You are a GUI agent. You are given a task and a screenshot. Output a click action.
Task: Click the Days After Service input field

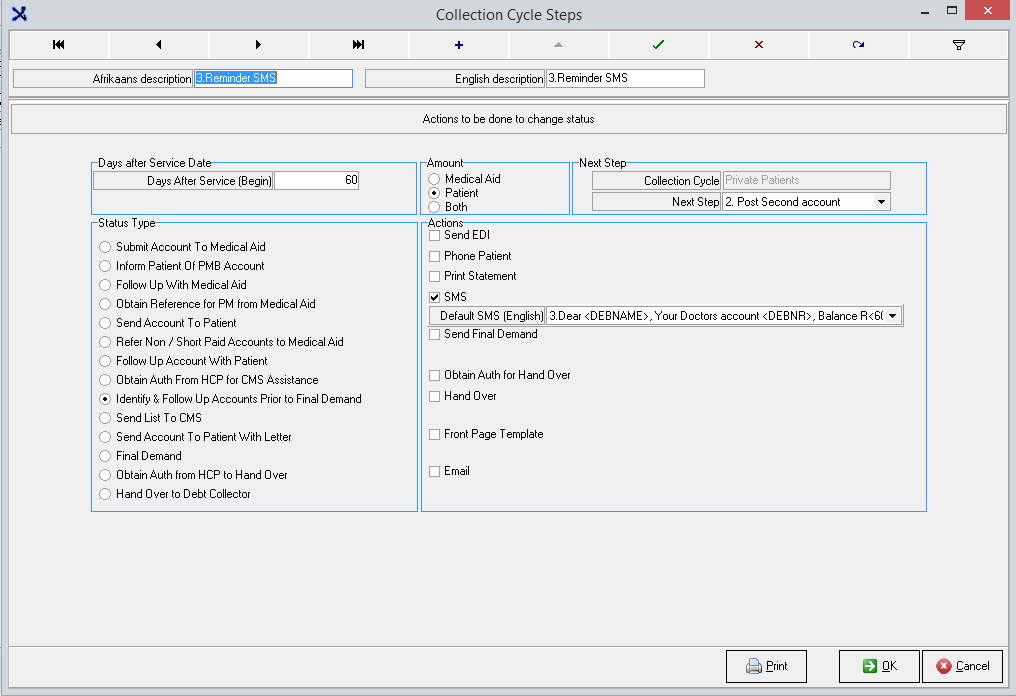(x=316, y=181)
